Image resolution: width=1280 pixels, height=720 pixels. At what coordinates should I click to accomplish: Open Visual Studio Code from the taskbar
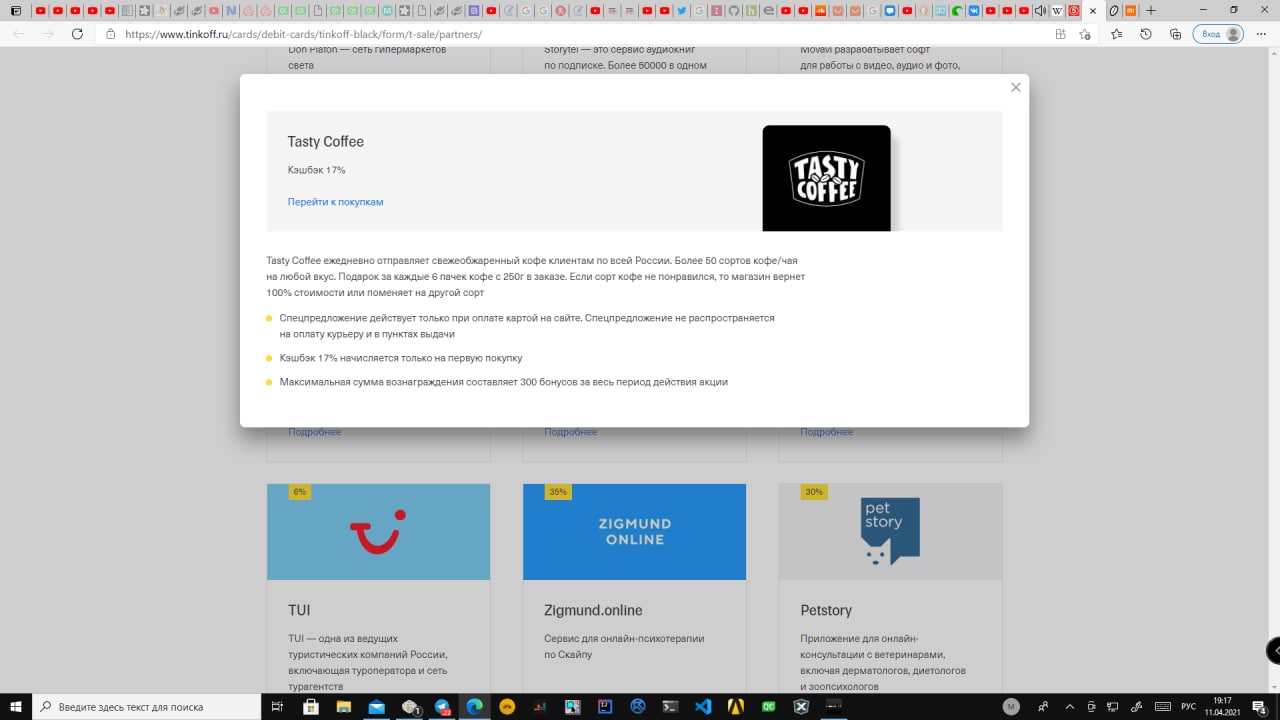(703, 706)
